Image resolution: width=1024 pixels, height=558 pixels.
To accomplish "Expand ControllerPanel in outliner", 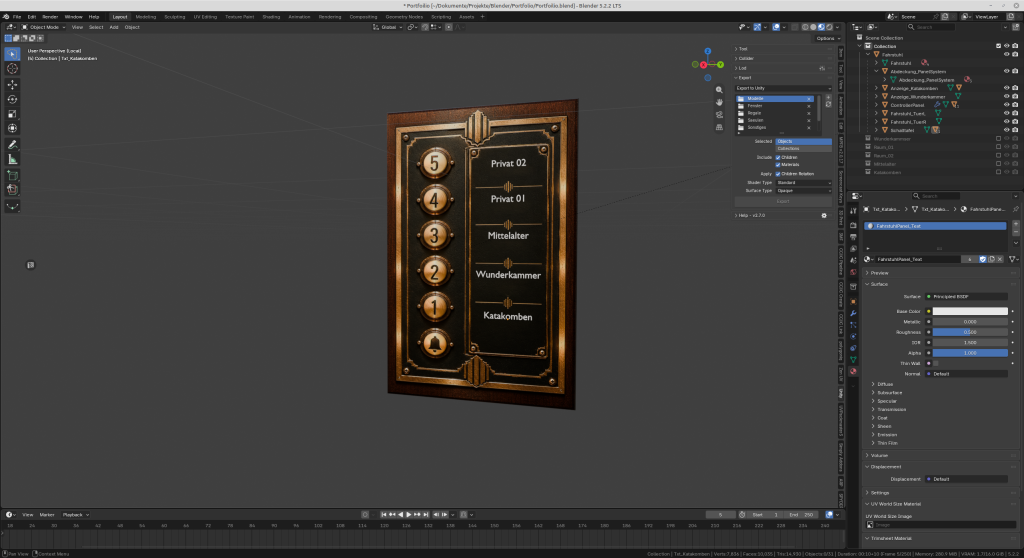I will pyautogui.click(x=876, y=105).
